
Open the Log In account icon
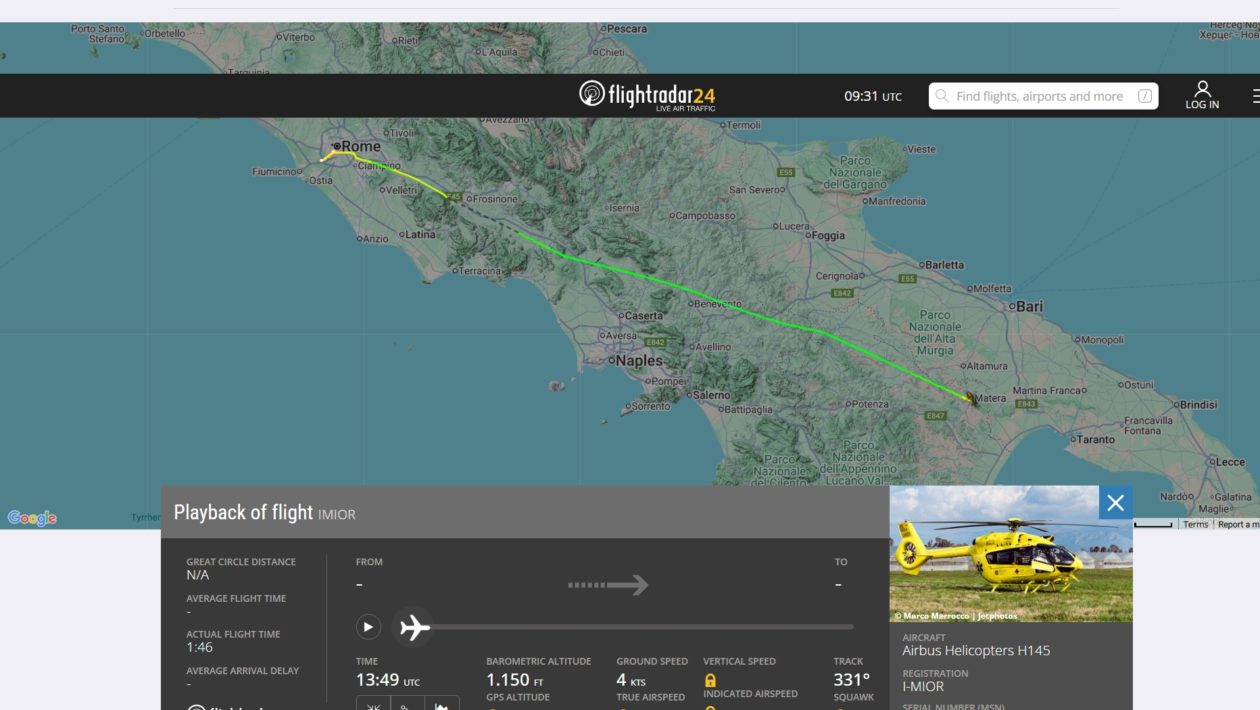pyautogui.click(x=1202, y=95)
